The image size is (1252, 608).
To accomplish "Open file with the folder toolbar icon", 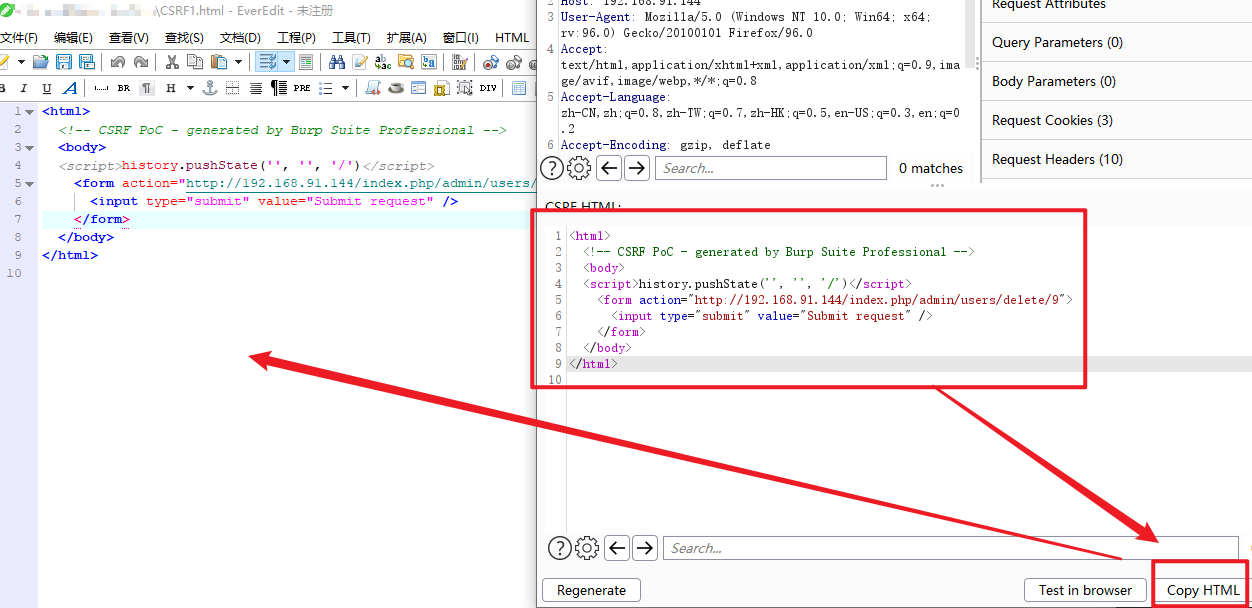I will [40, 62].
